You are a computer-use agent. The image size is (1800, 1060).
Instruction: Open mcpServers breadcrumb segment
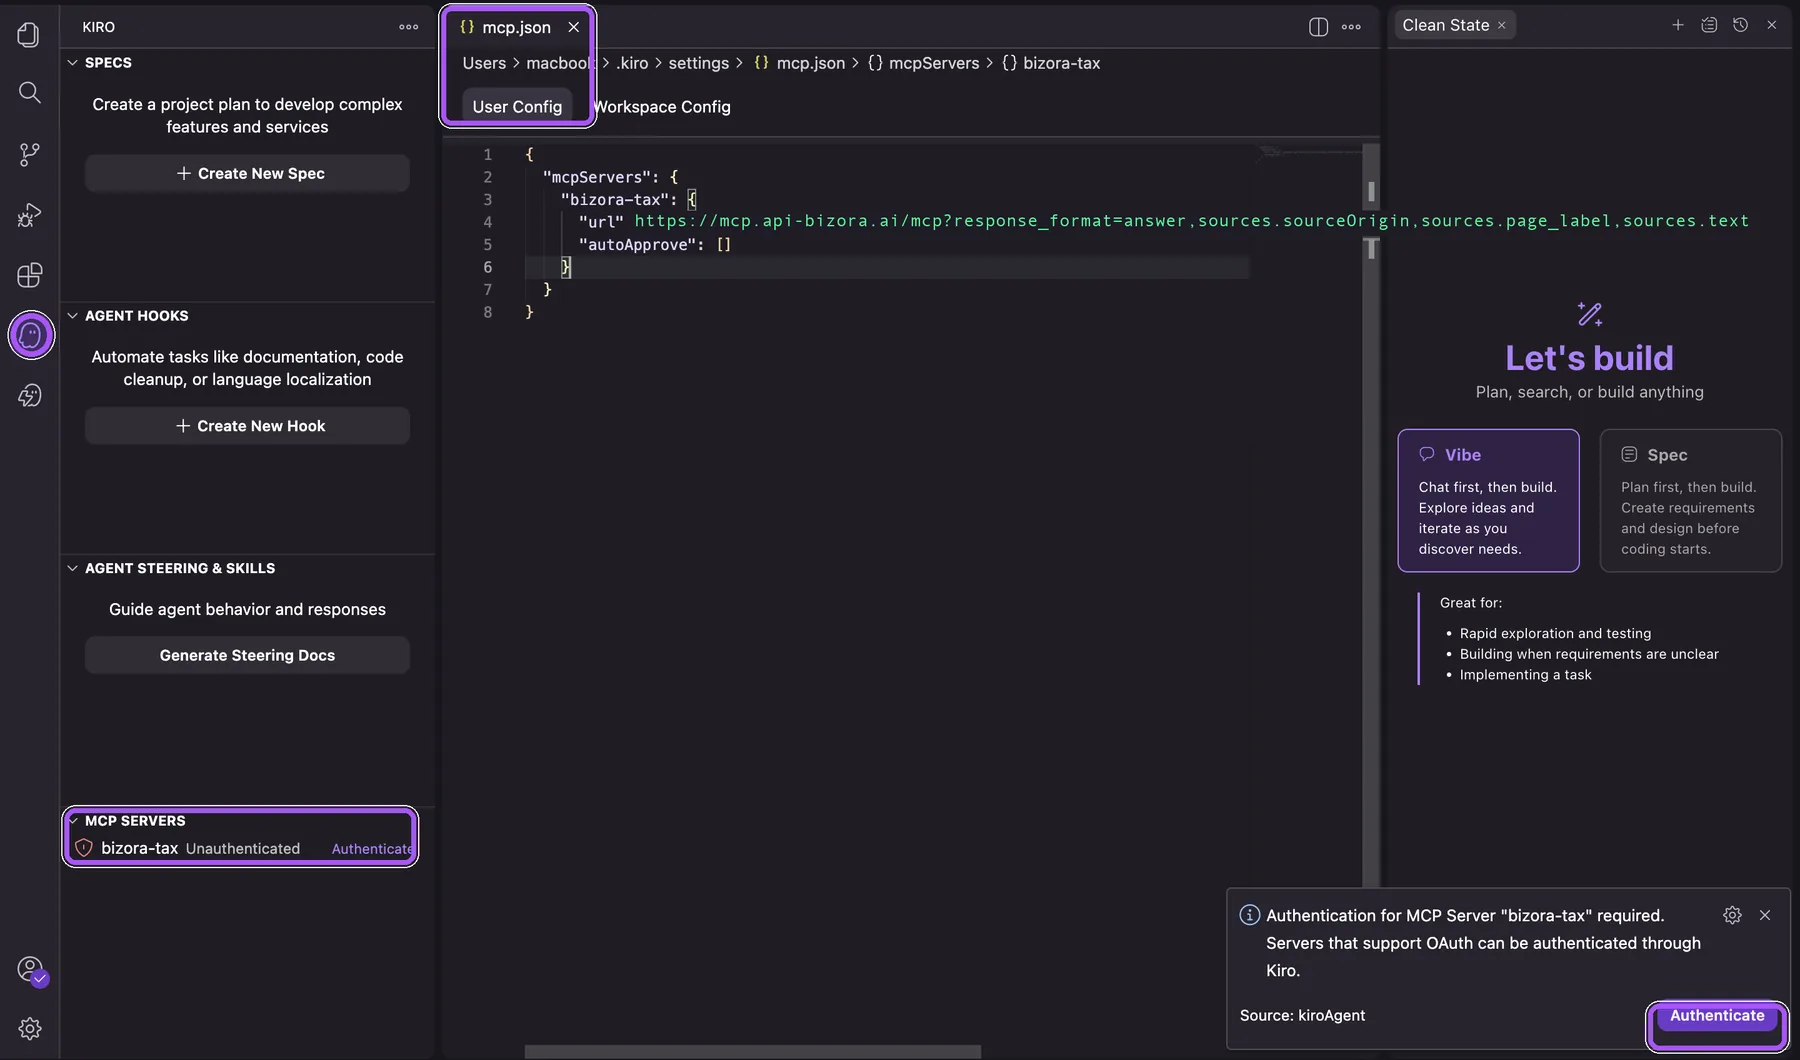[923, 63]
